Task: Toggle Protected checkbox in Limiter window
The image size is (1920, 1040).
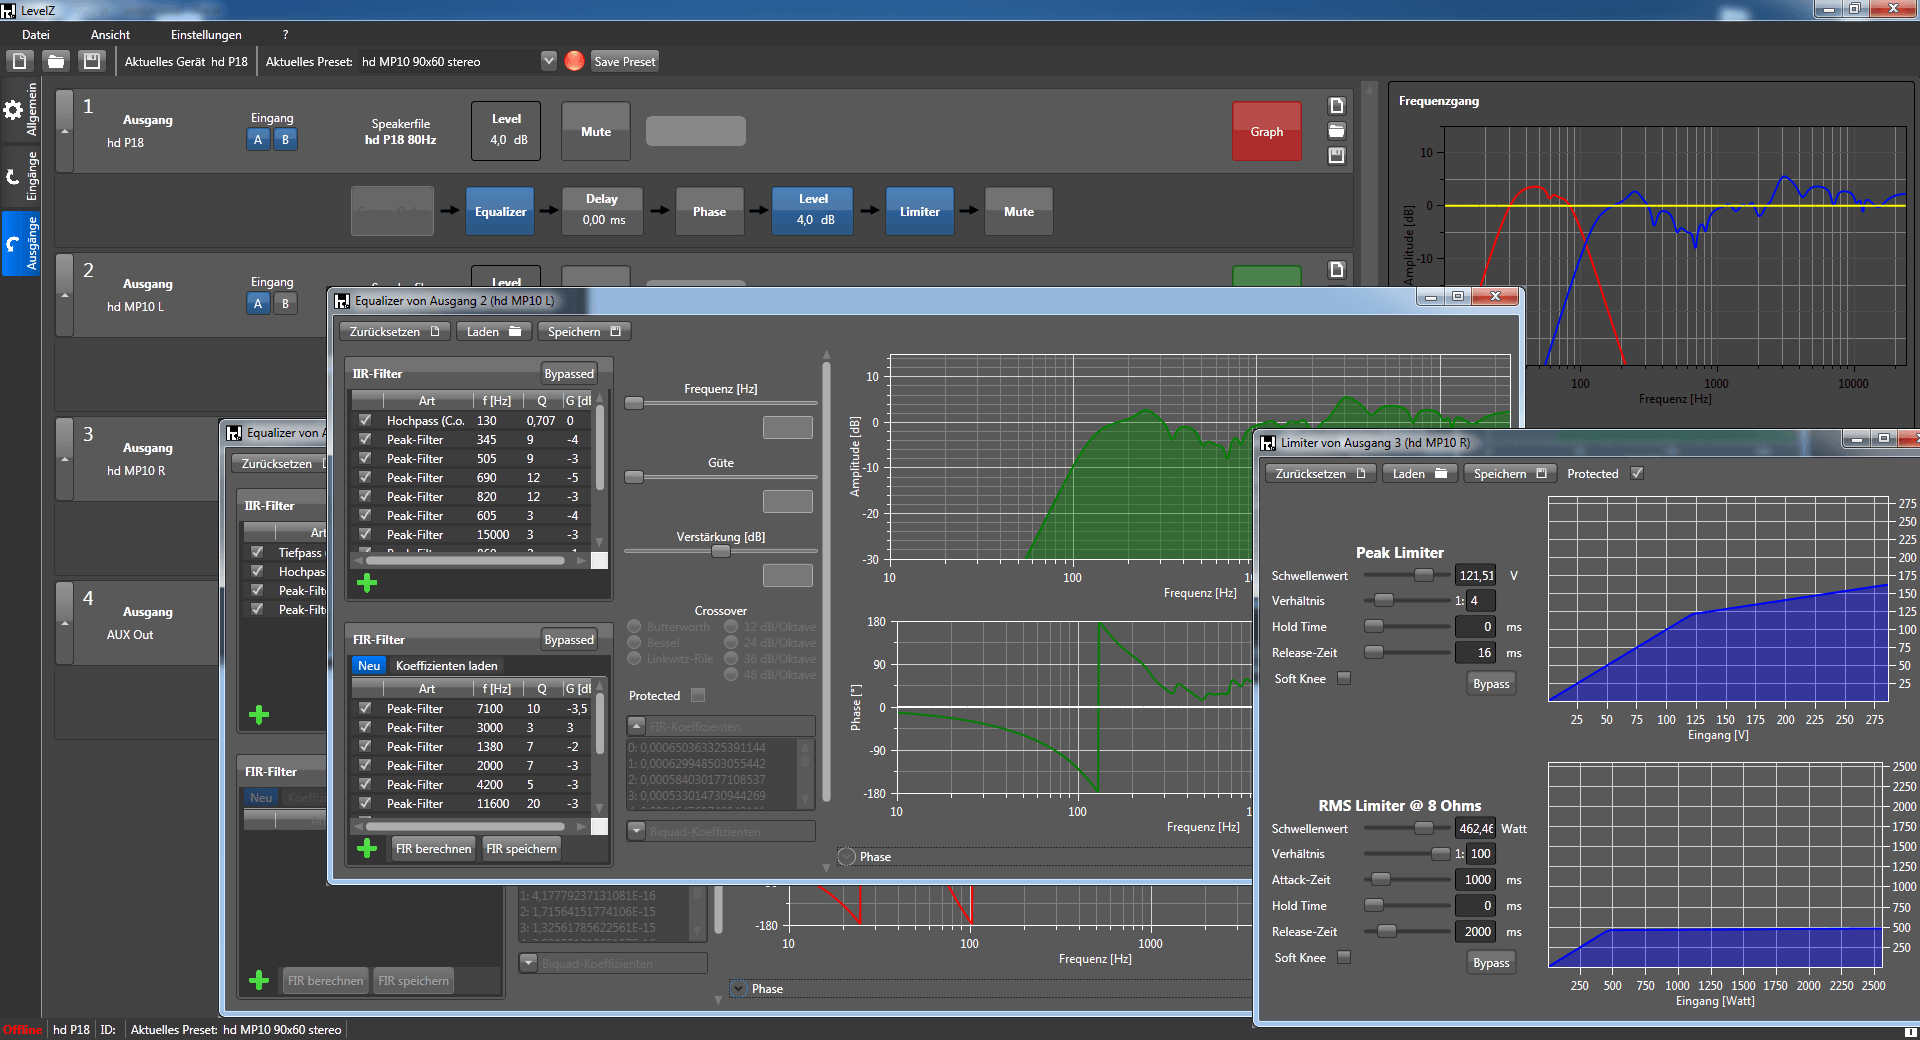Action: pos(1637,474)
